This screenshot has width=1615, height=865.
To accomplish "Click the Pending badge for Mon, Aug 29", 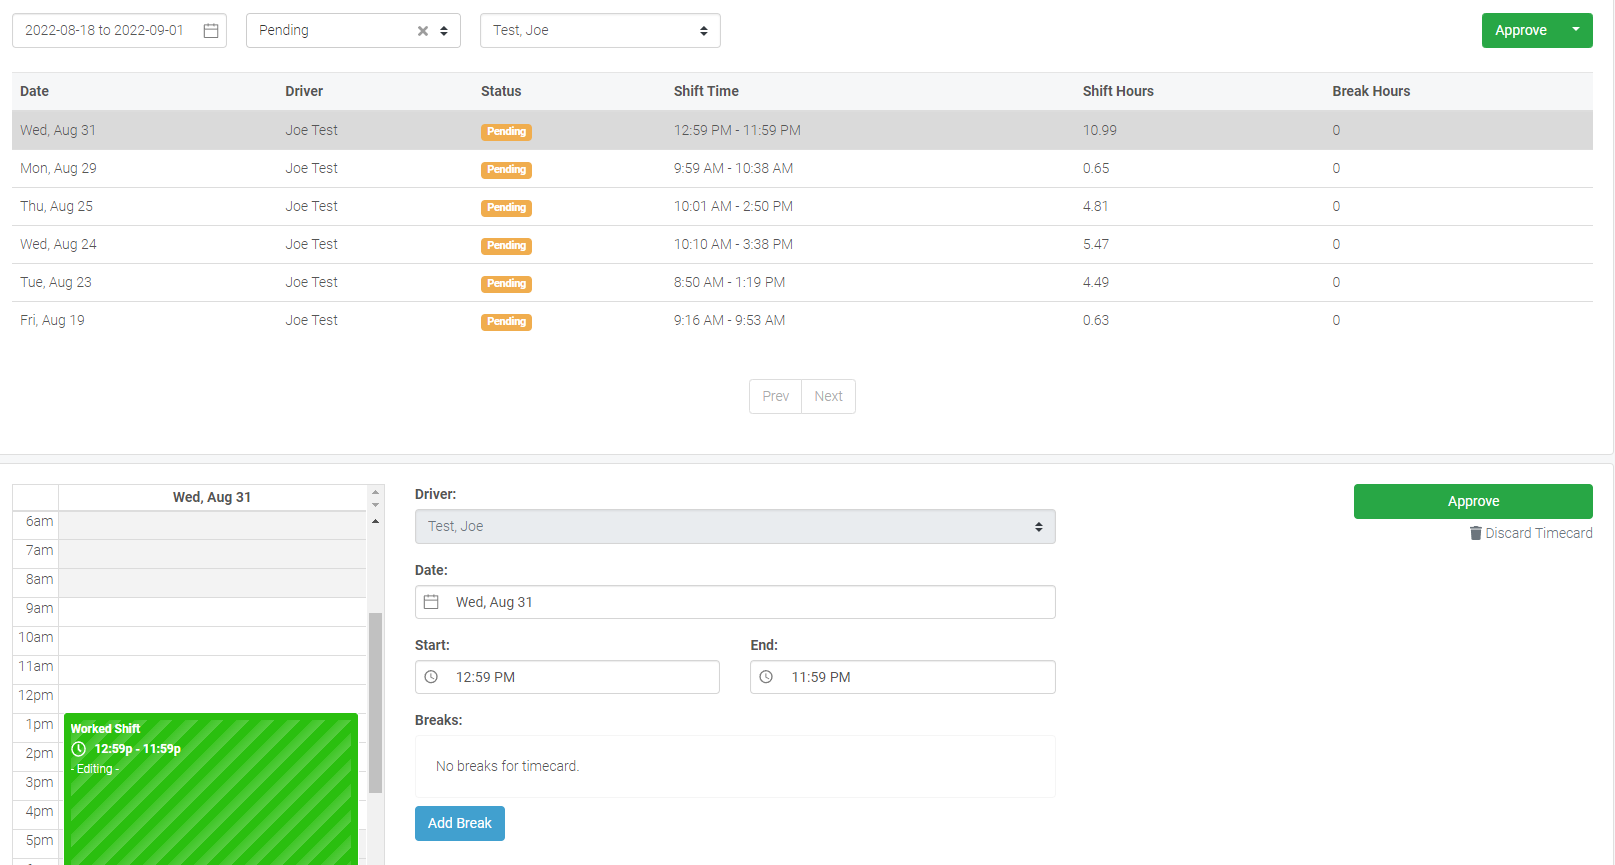I will [x=506, y=170].
